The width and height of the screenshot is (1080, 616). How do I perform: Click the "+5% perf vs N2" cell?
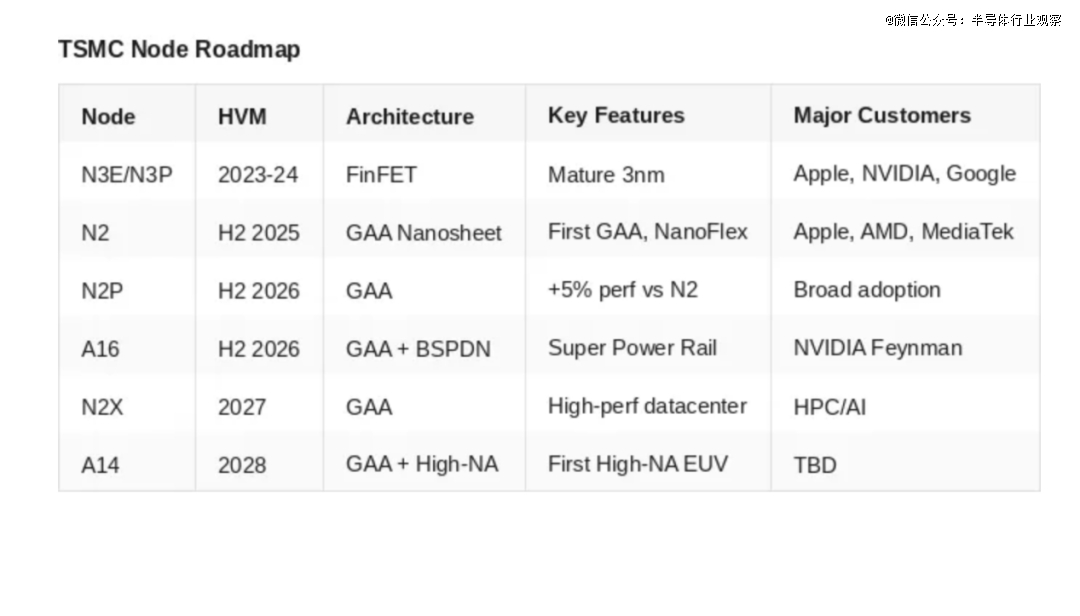click(623, 290)
